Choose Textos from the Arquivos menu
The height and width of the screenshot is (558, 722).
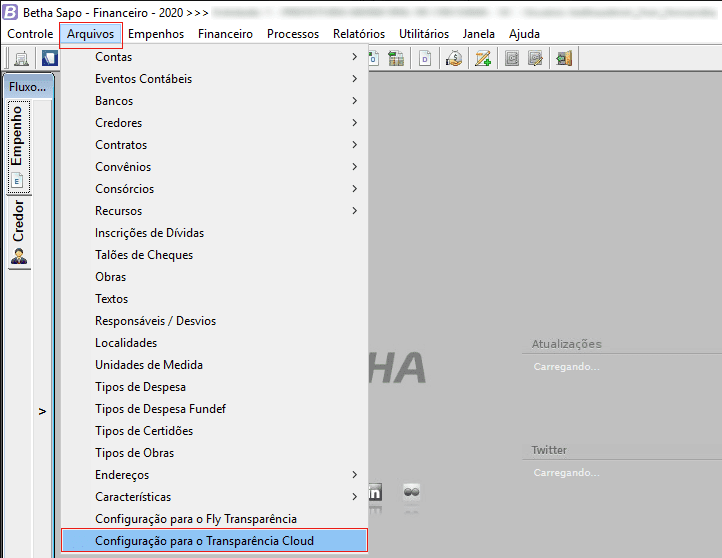[215, 299]
